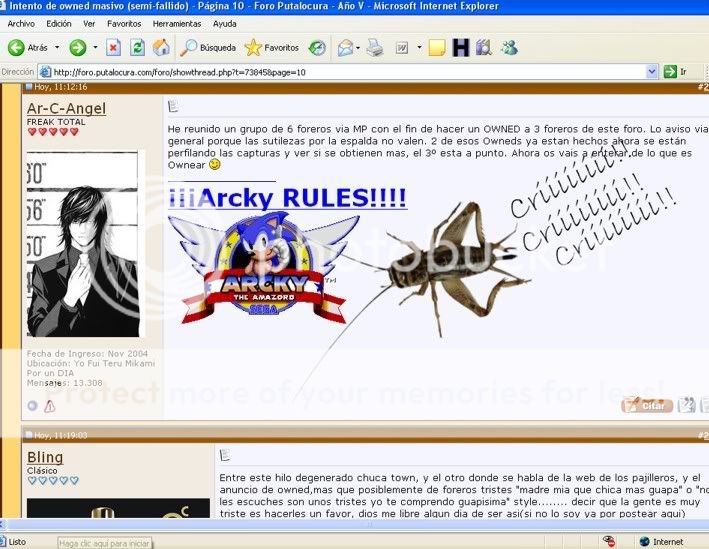Open the Archivo menu
This screenshot has height=549, width=709.
[x=21, y=24]
